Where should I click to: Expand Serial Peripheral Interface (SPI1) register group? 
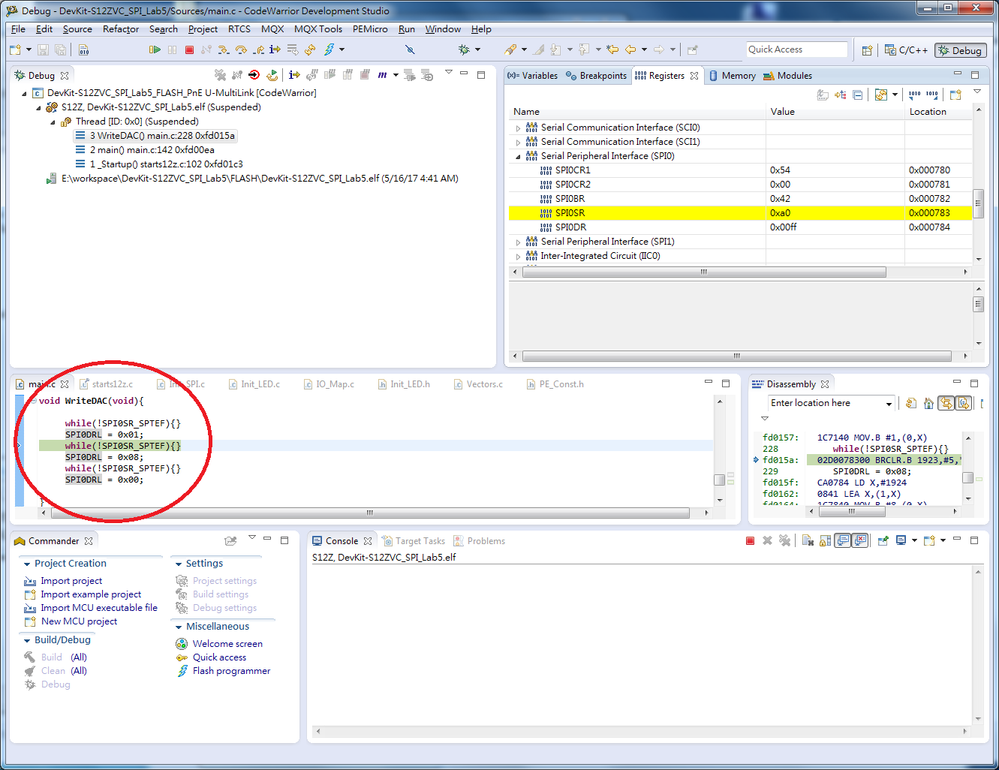pyautogui.click(x=518, y=242)
